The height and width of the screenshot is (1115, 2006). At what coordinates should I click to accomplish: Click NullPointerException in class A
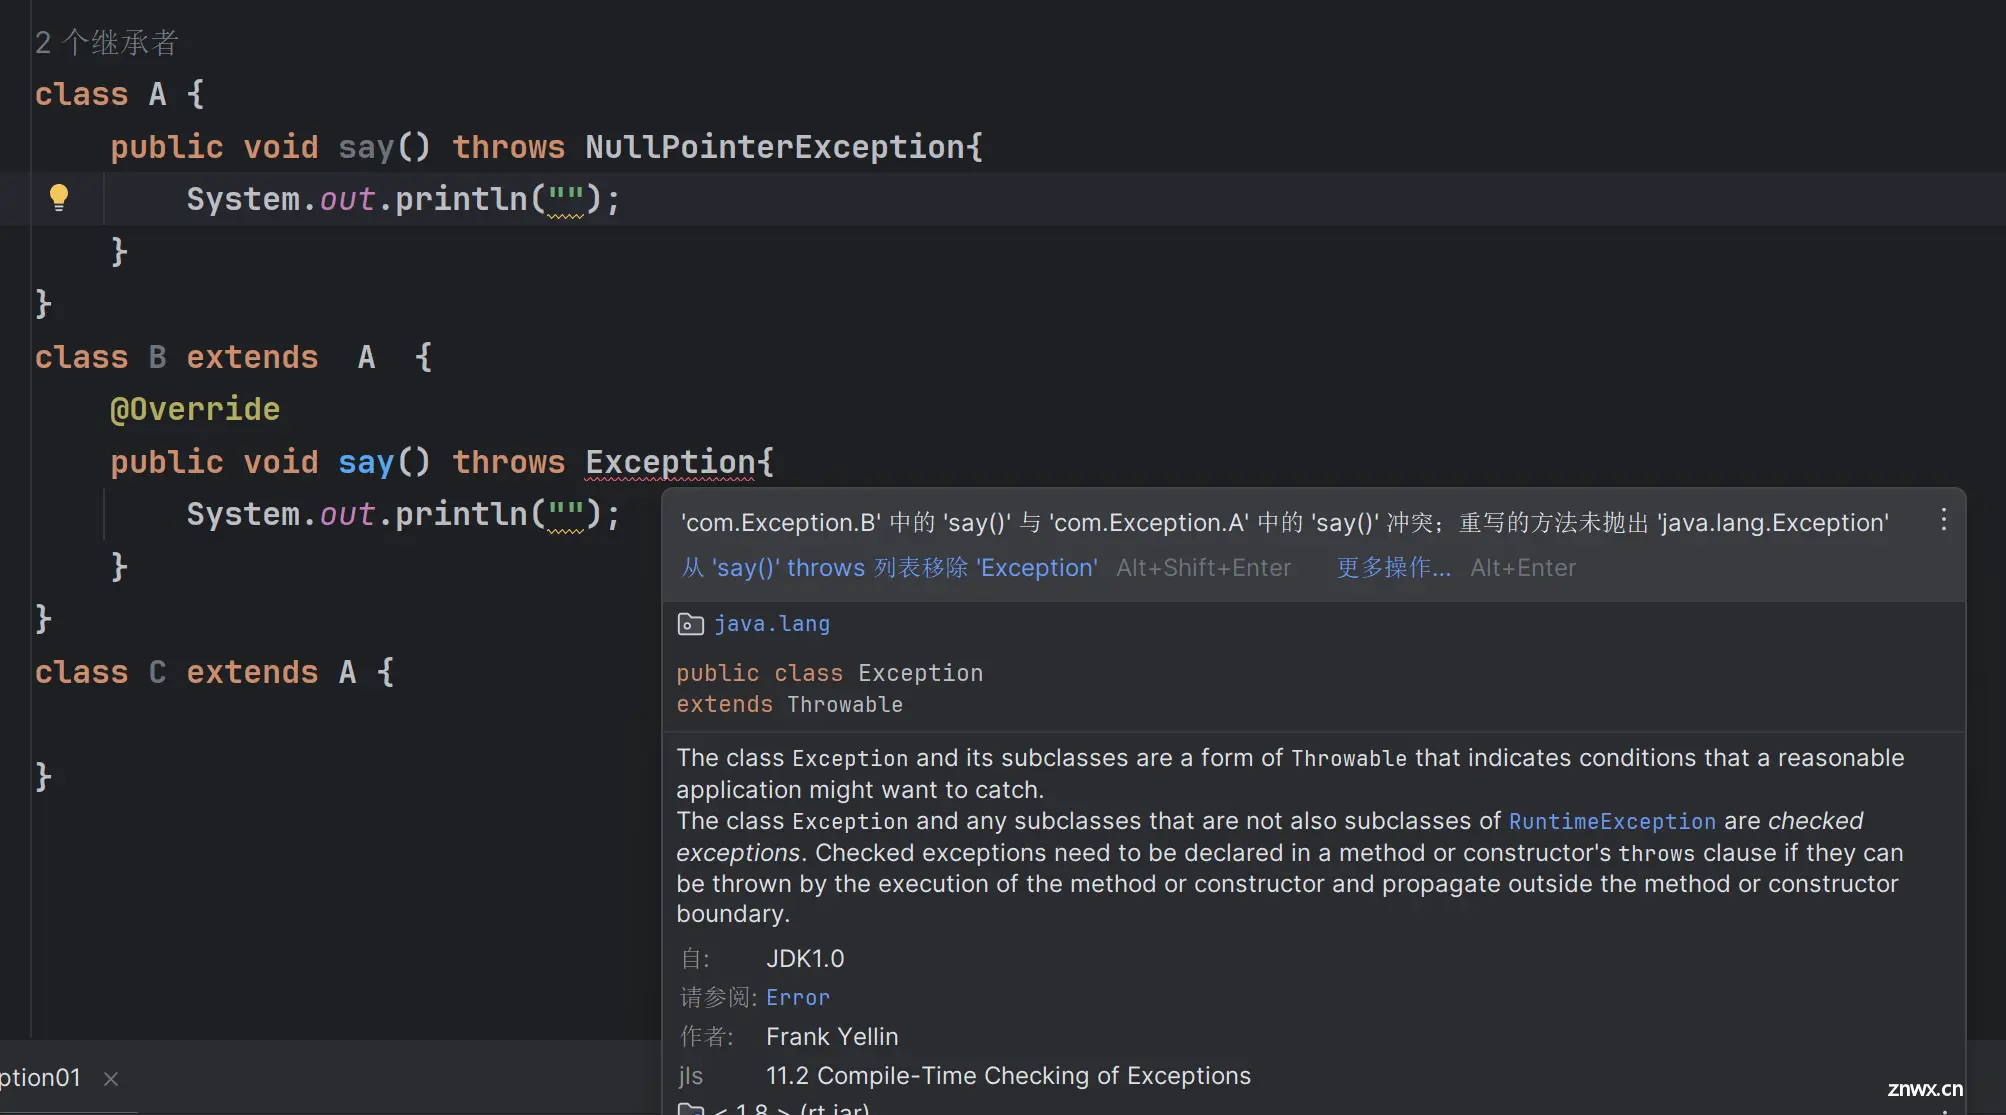[775, 147]
